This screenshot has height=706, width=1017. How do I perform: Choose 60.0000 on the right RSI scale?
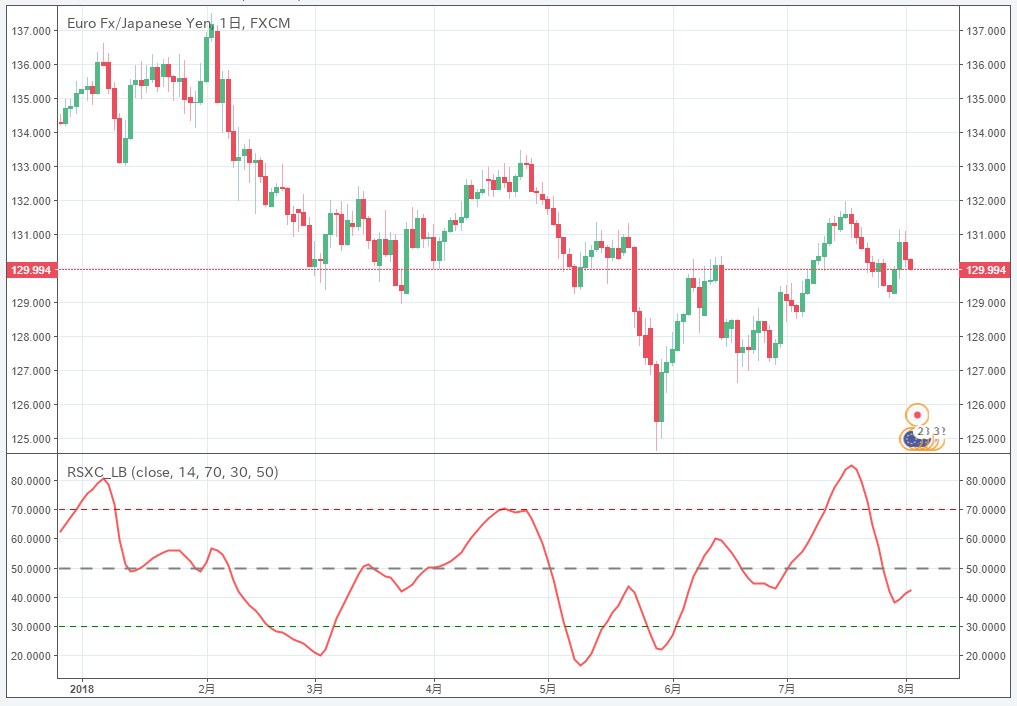click(986, 539)
